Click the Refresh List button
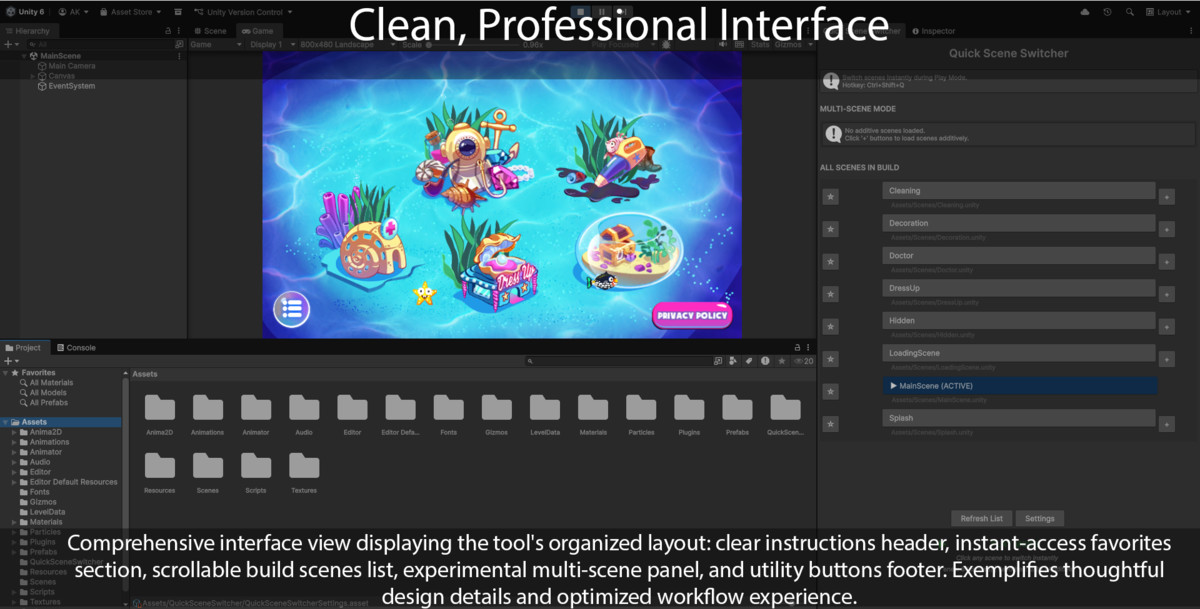The height and width of the screenshot is (609, 1200). coord(981,518)
